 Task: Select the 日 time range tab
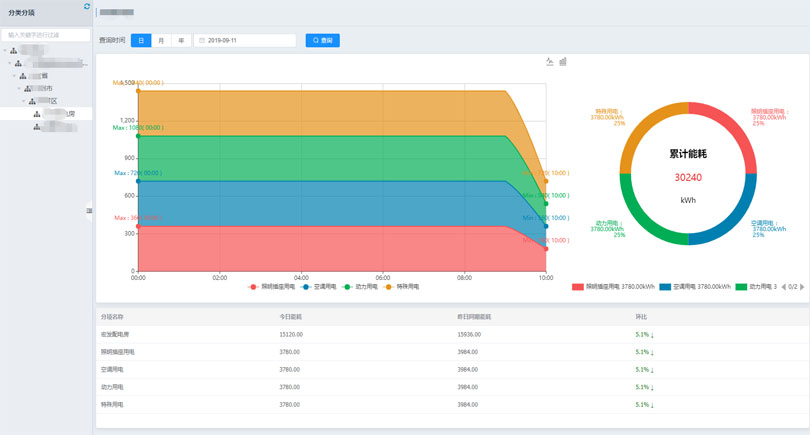coord(140,41)
